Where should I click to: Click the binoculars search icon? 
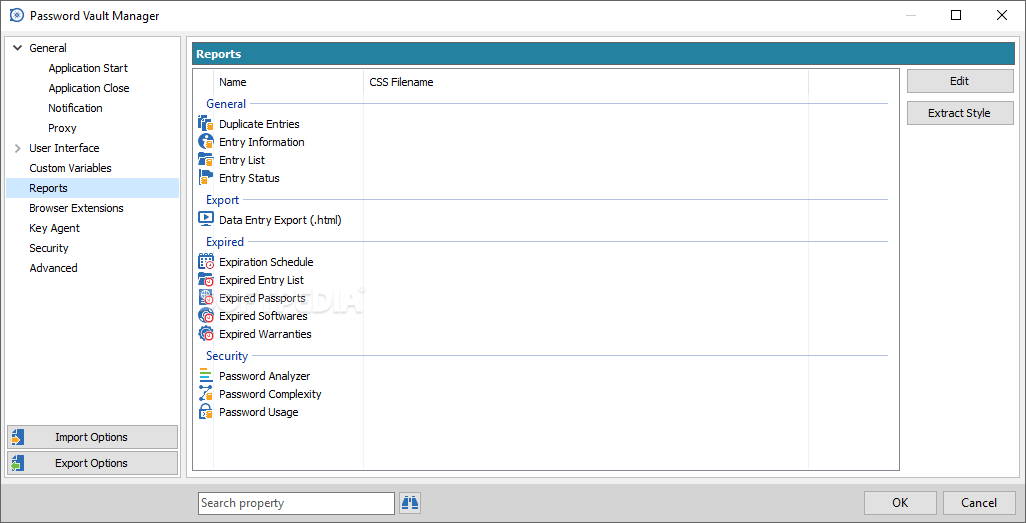point(410,503)
